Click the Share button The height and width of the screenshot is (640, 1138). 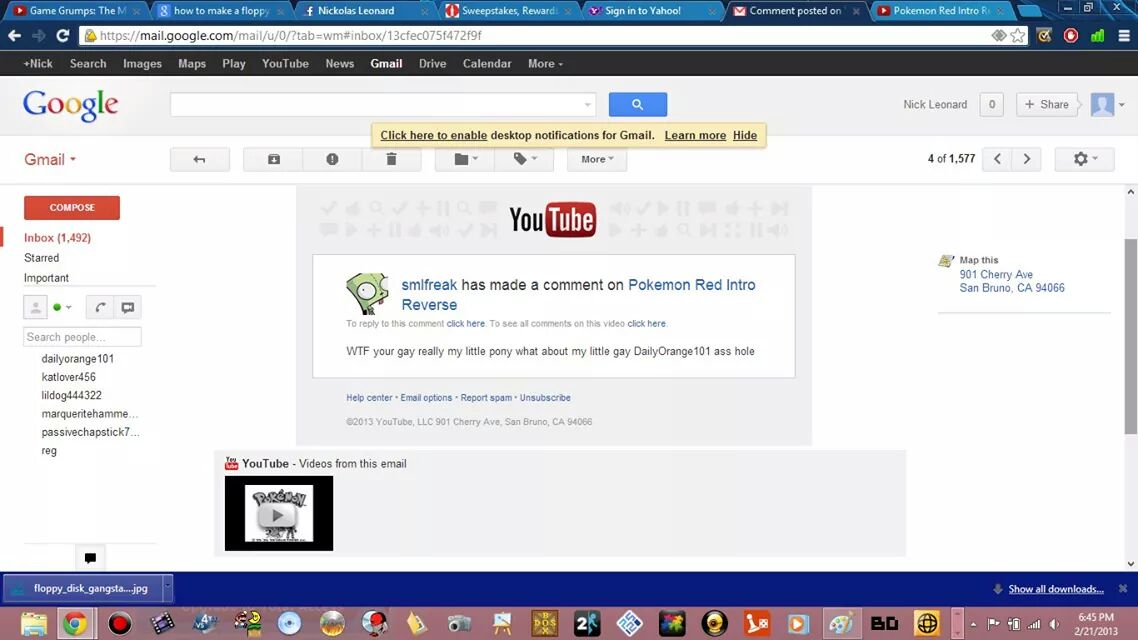(1047, 104)
